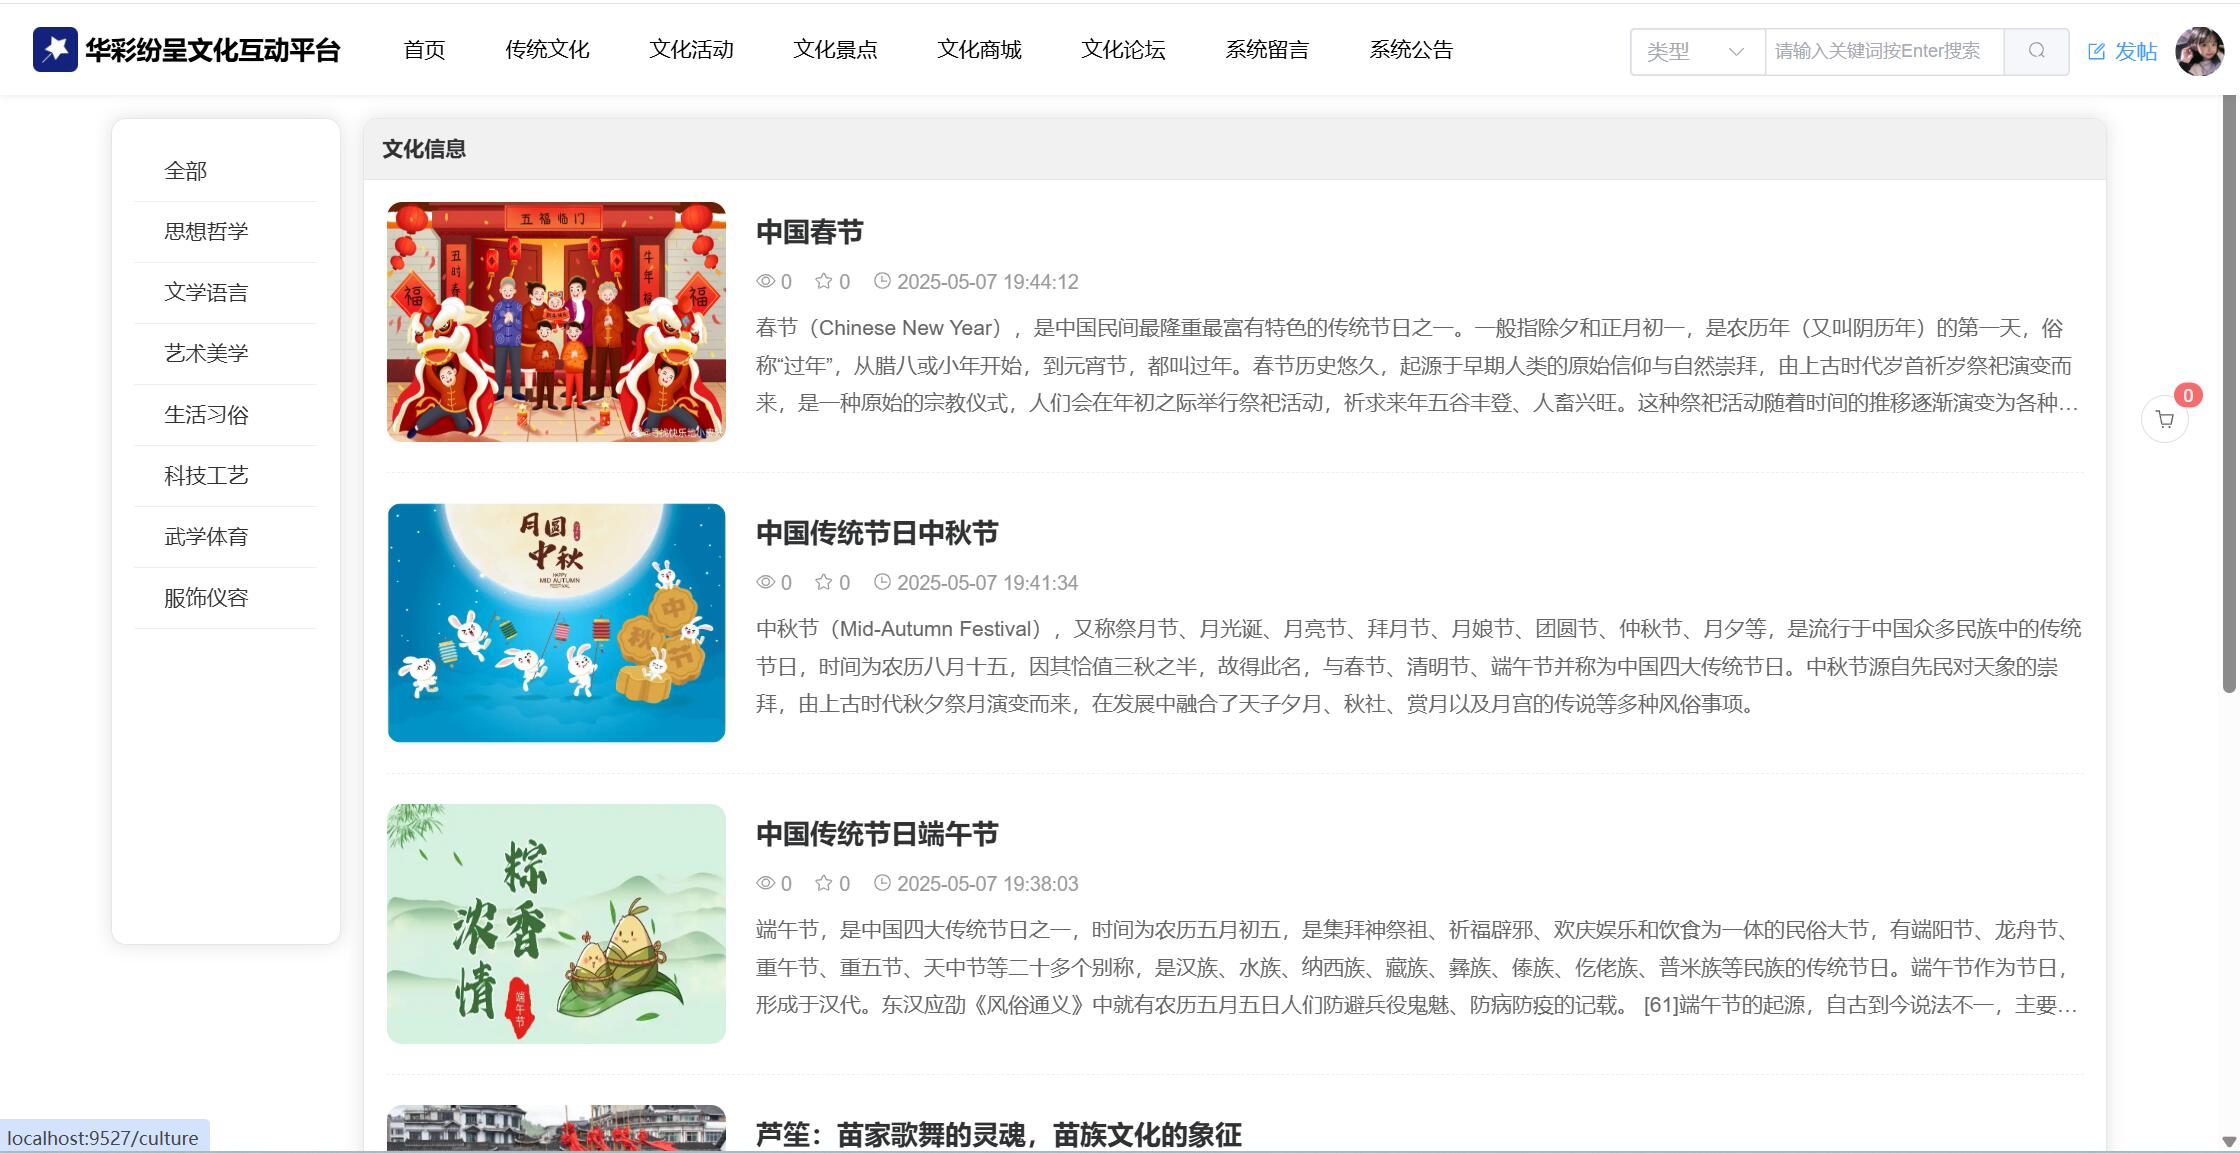
Task: Go to the 文化商城 menu item
Action: [x=979, y=50]
